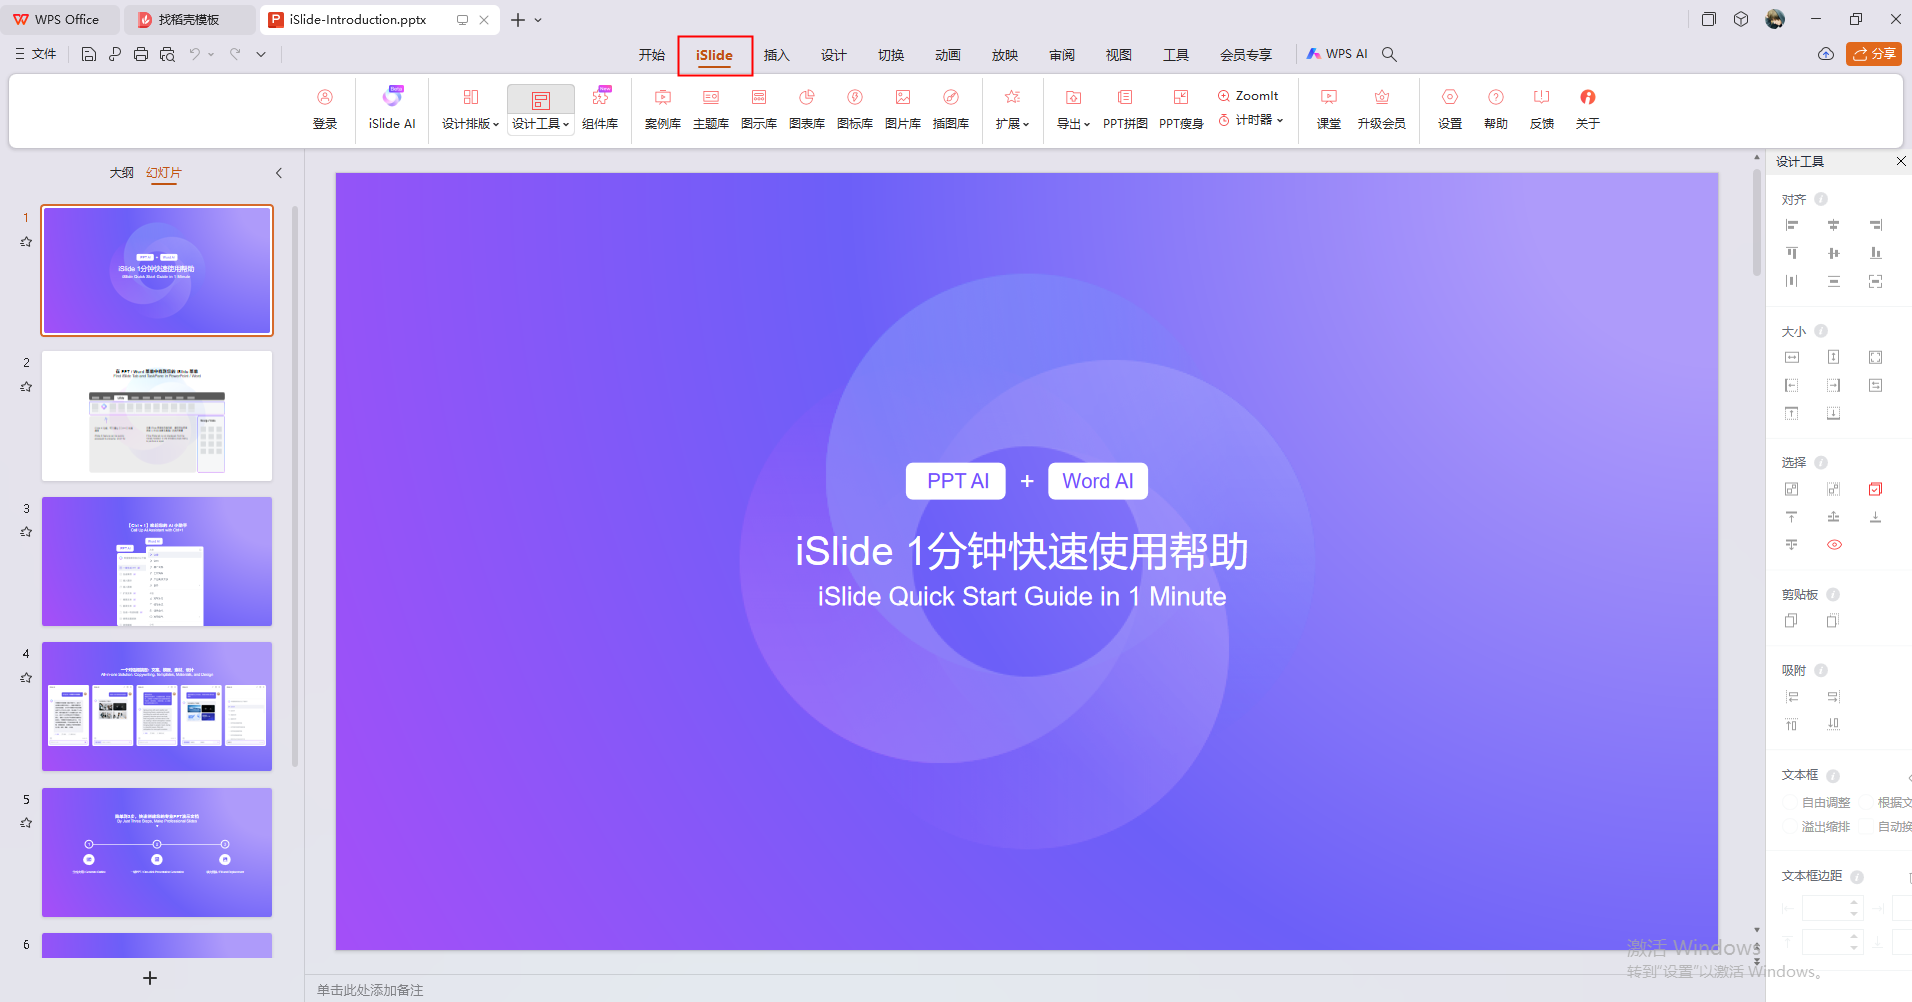1912x1002 pixels.
Task: Click the WPS AI button
Action: click(1337, 54)
